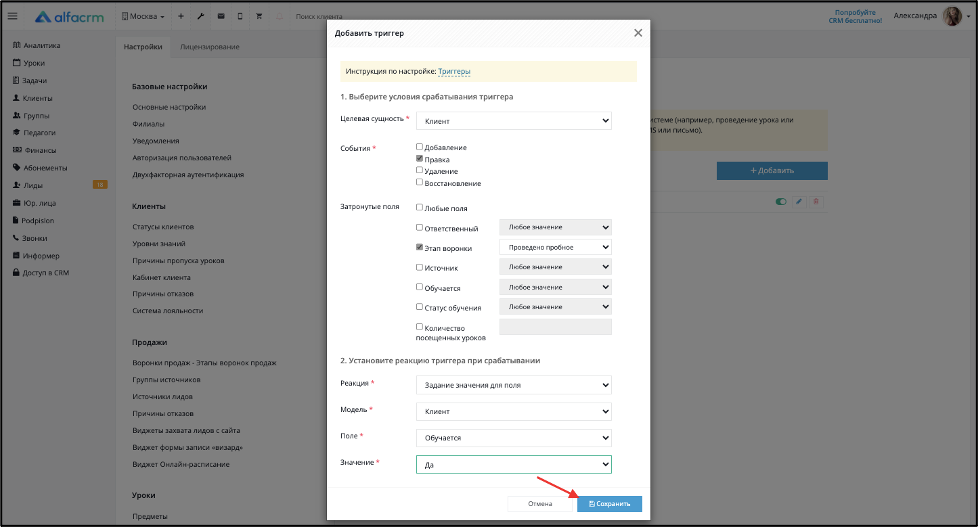
Task: Click the mobile phone icon in toolbar
Action: coord(240,16)
